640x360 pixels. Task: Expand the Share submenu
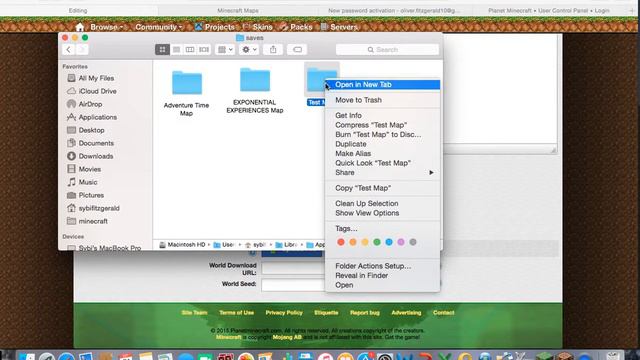tap(382, 173)
